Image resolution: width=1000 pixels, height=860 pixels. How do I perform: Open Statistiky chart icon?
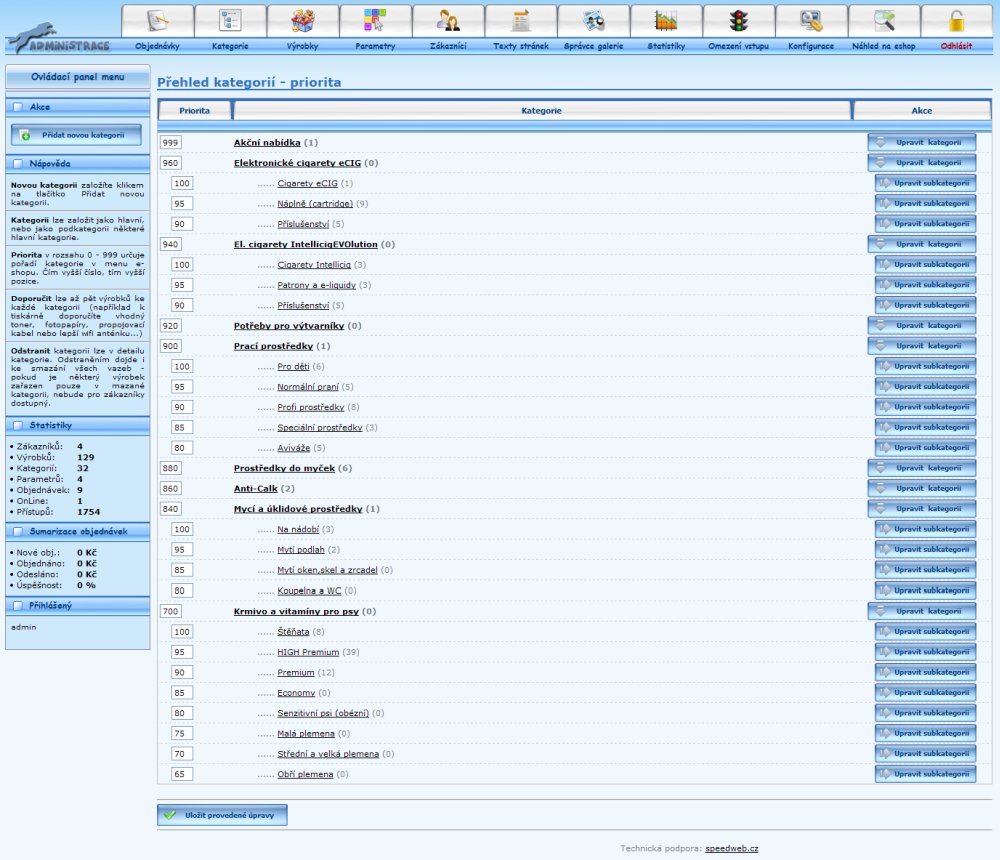(666, 21)
